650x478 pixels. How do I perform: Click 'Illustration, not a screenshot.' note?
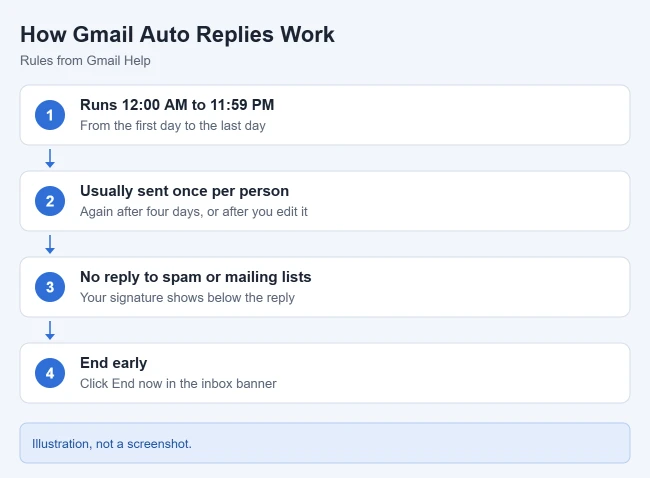click(x=112, y=444)
